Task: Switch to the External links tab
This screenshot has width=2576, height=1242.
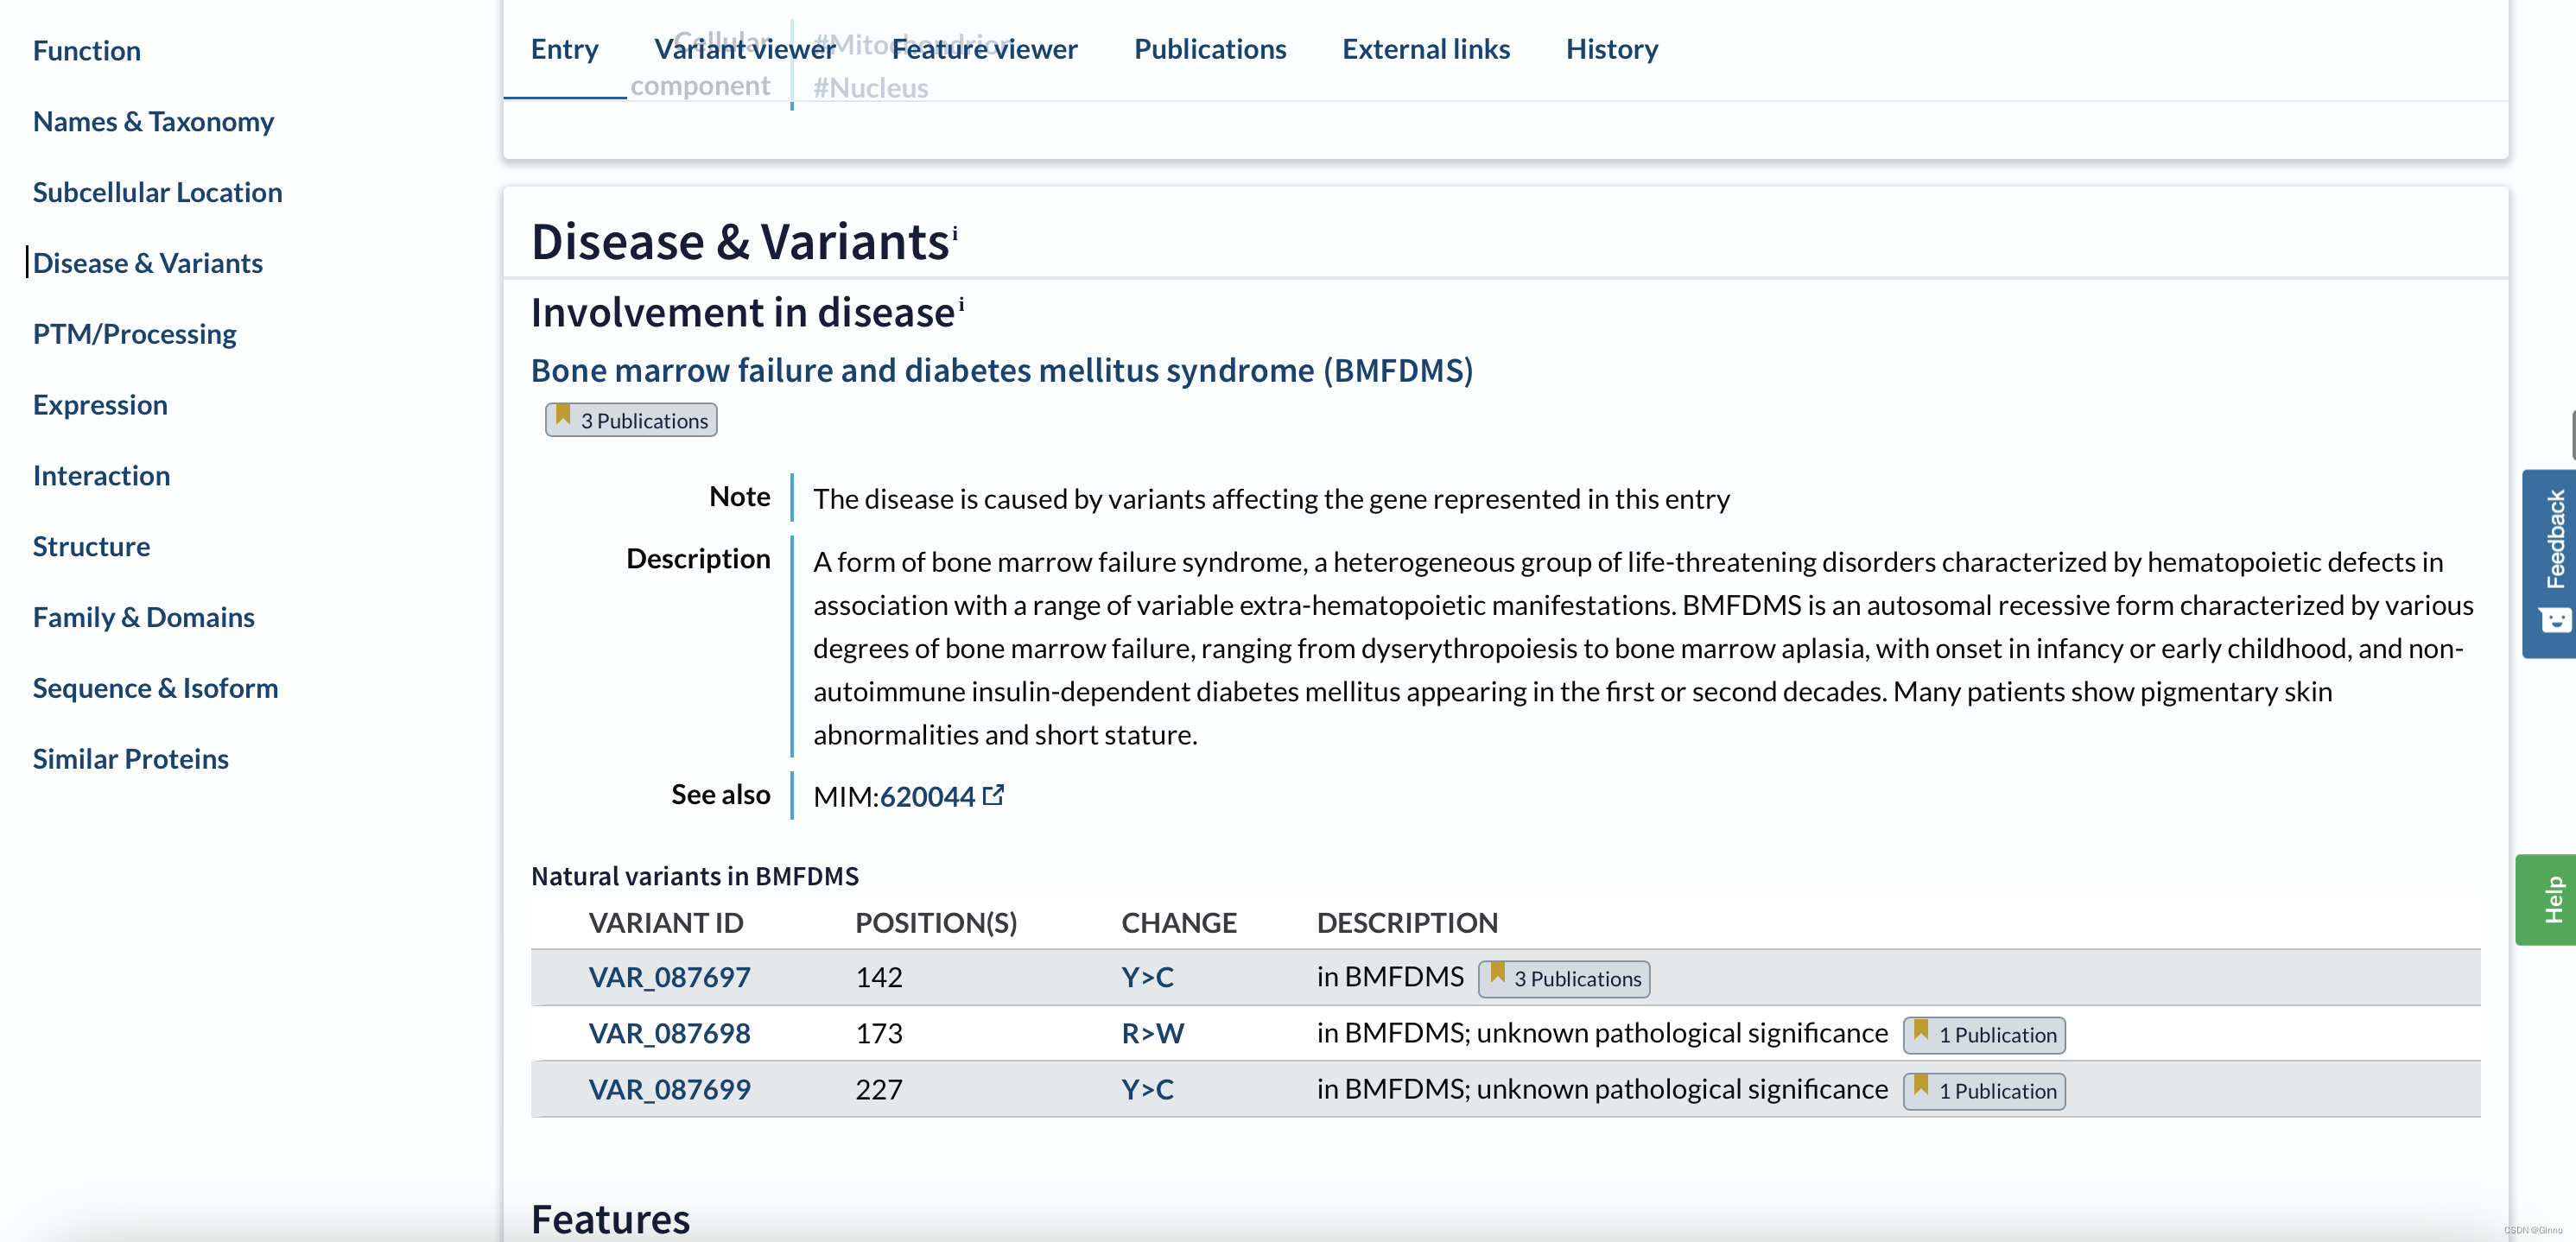Action: tap(1426, 49)
